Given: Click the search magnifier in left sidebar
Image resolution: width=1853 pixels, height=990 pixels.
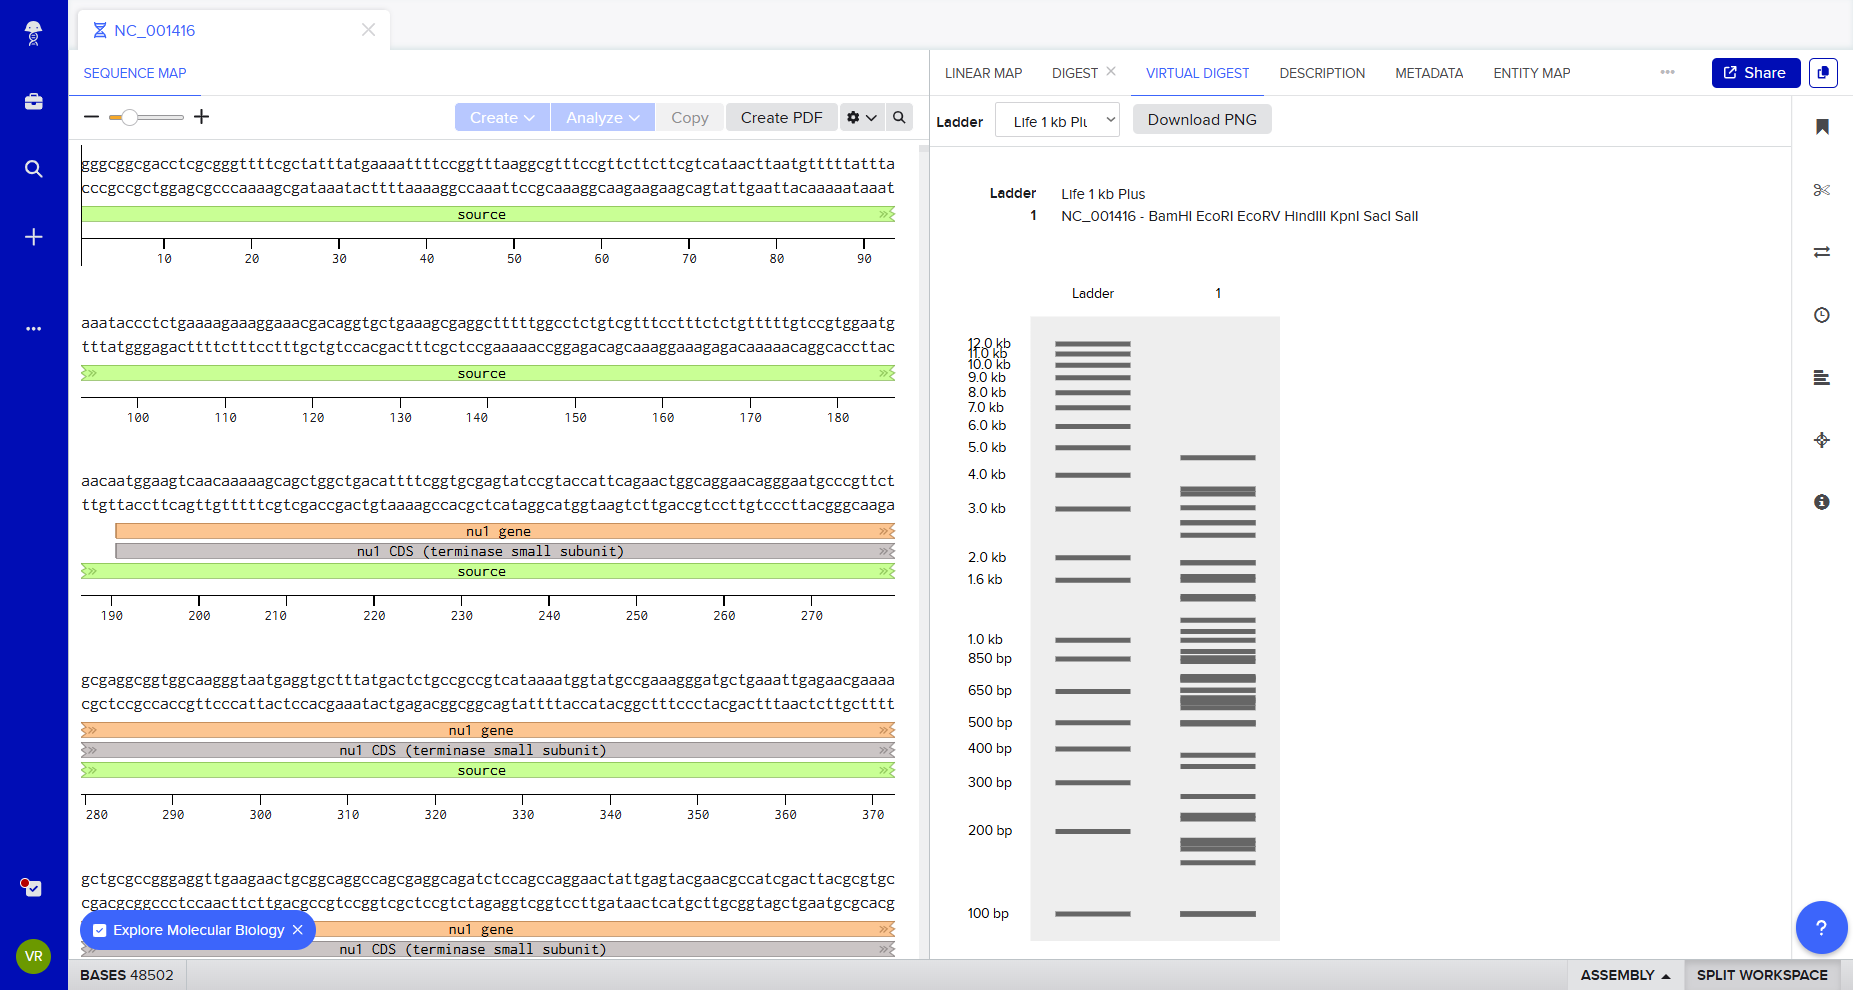Looking at the screenshot, I should click(x=34, y=169).
